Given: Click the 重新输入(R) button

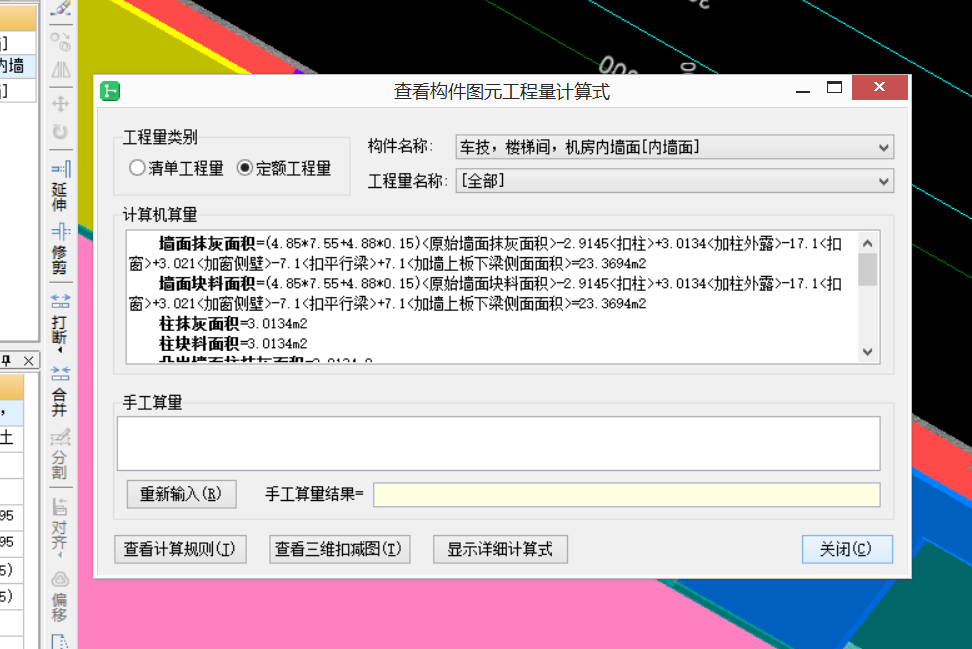Looking at the screenshot, I should click(x=181, y=494).
